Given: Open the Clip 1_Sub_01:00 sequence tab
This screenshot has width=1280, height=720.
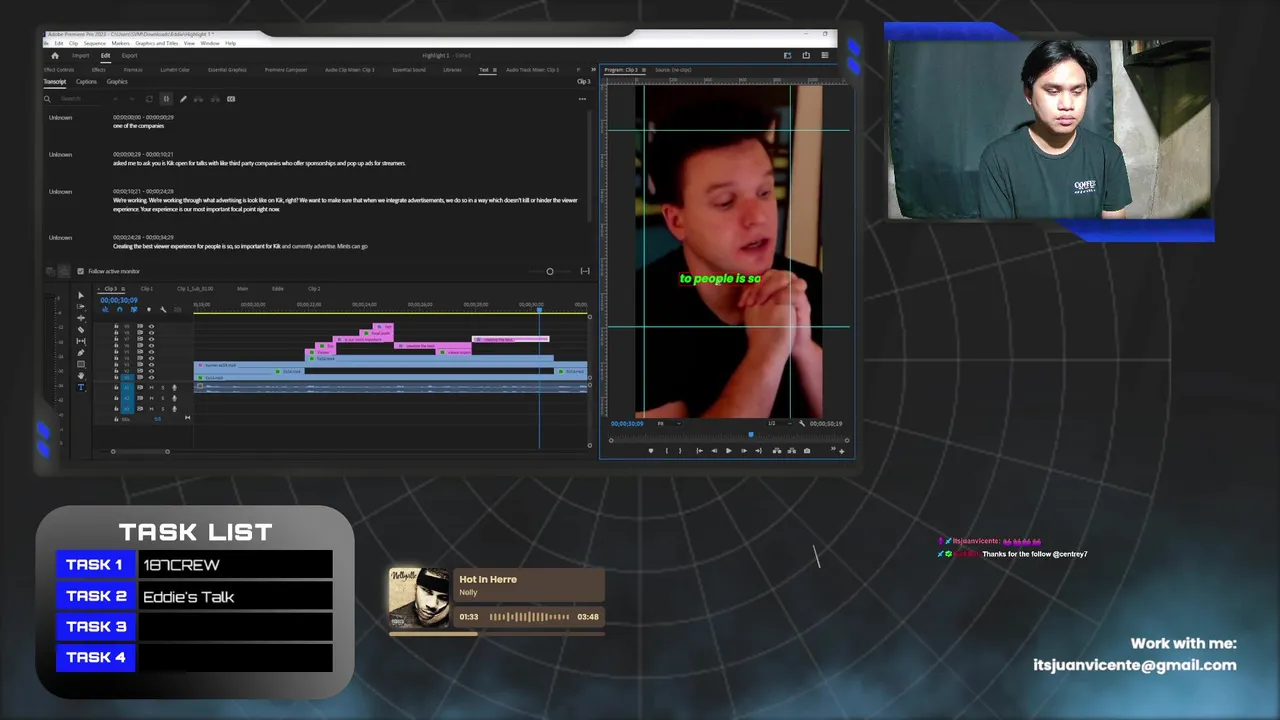Looking at the screenshot, I should (x=195, y=289).
